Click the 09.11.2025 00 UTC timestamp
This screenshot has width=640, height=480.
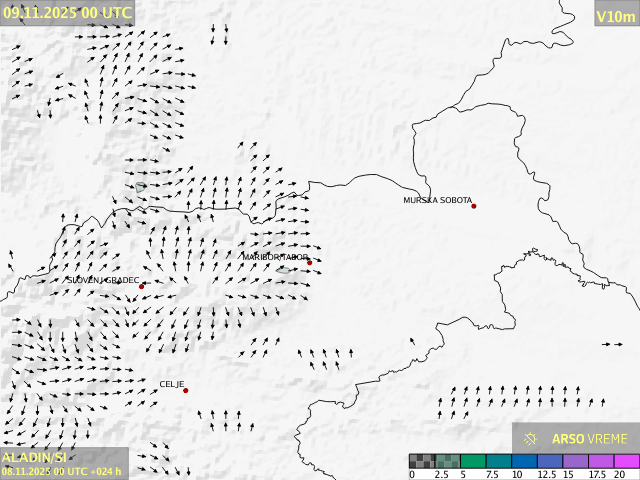(66, 12)
